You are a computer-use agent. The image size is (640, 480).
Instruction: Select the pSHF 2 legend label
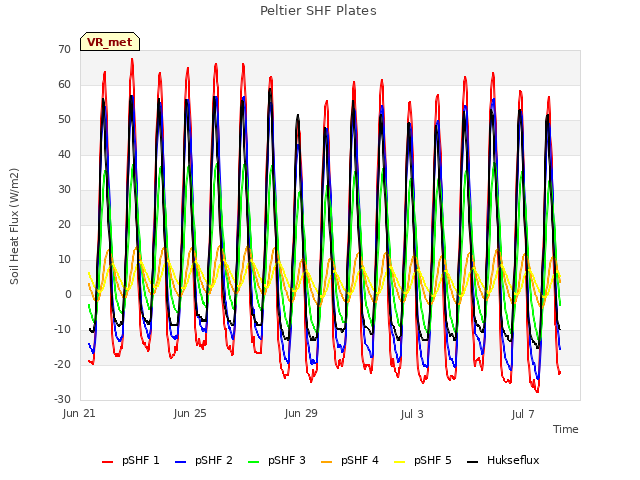click(213, 460)
